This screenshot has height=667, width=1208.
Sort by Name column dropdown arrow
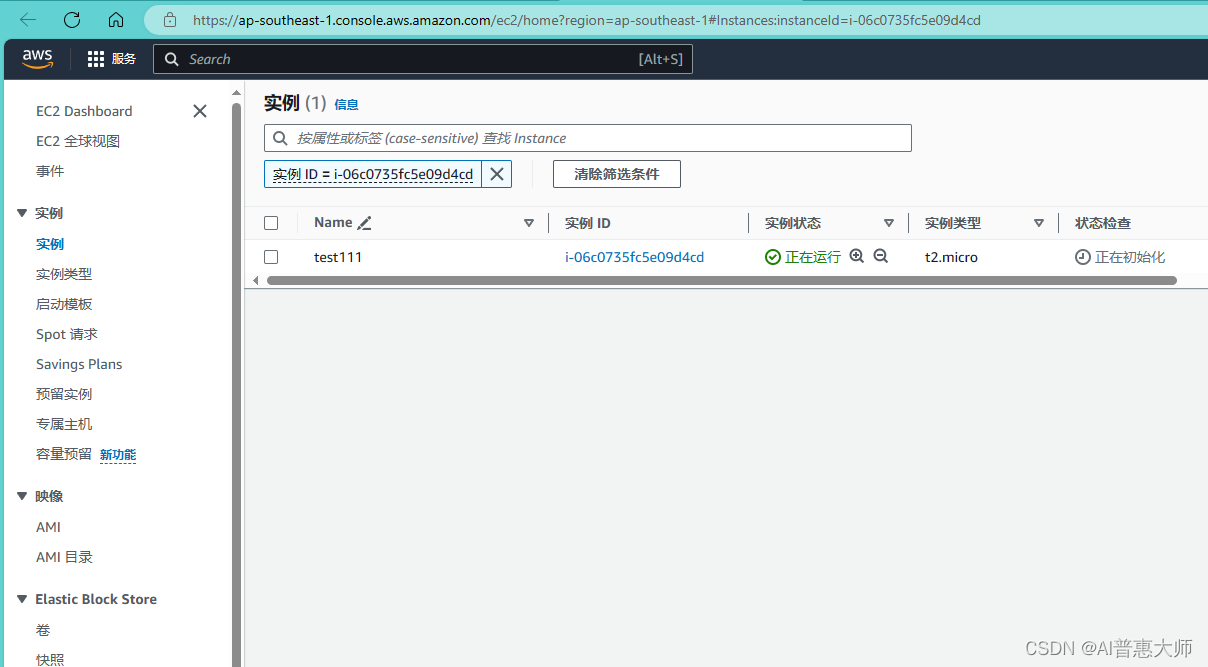529,223
